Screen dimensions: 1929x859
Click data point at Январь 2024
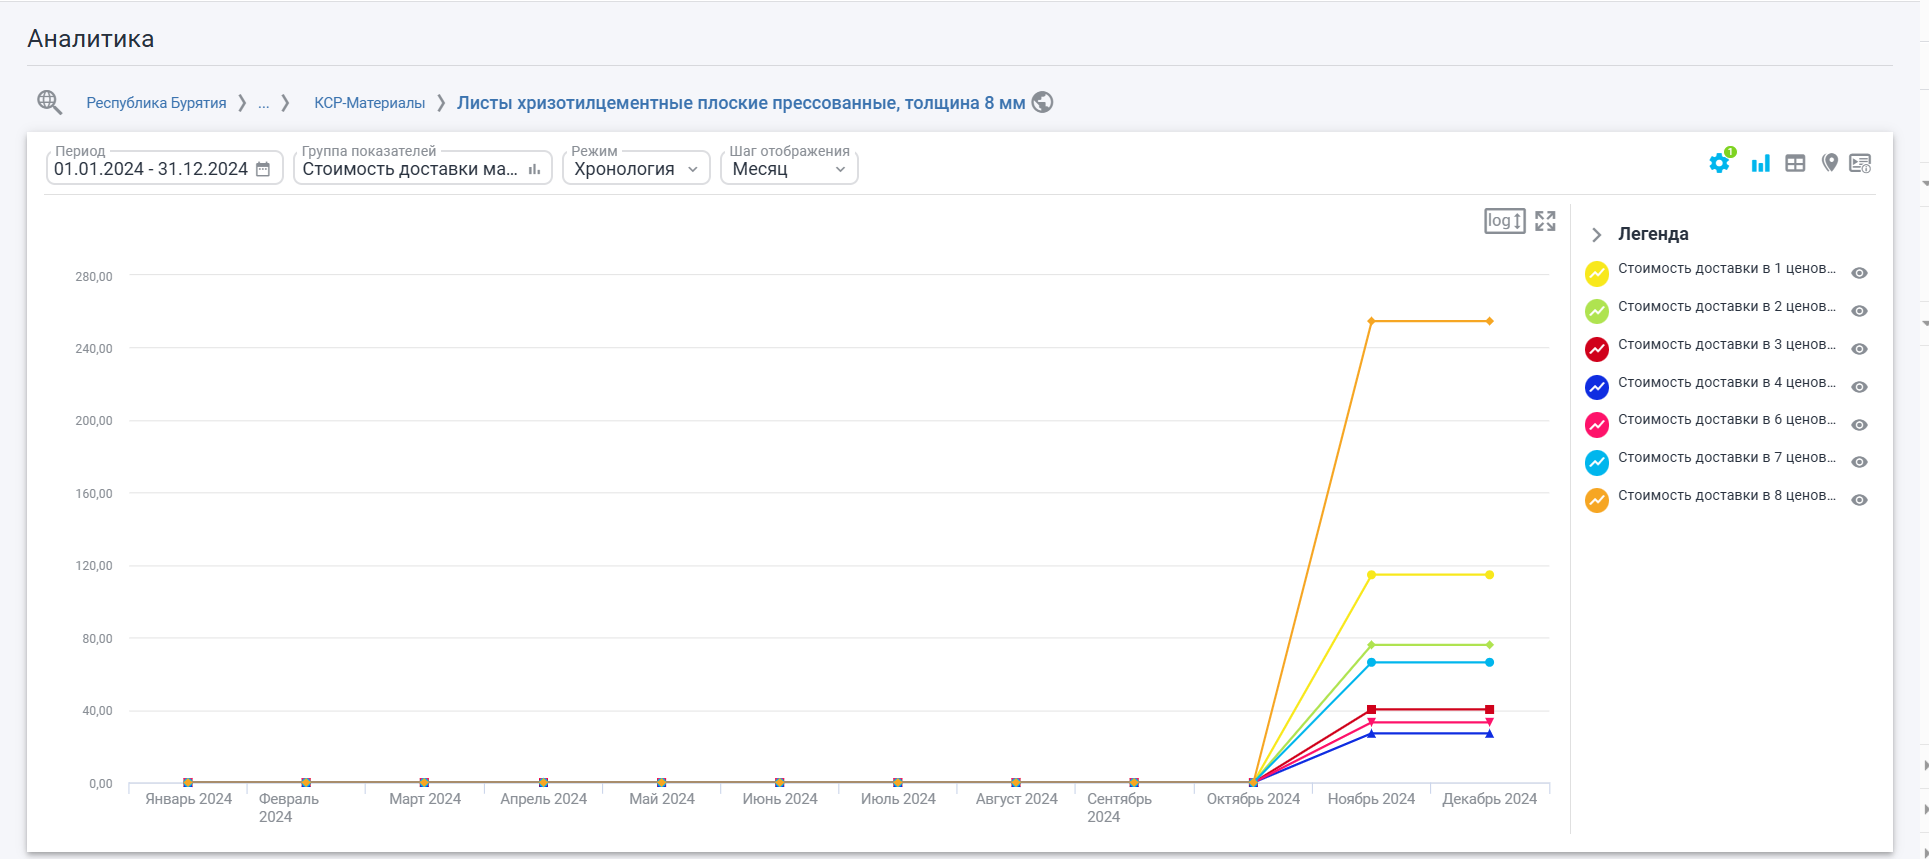188,782
